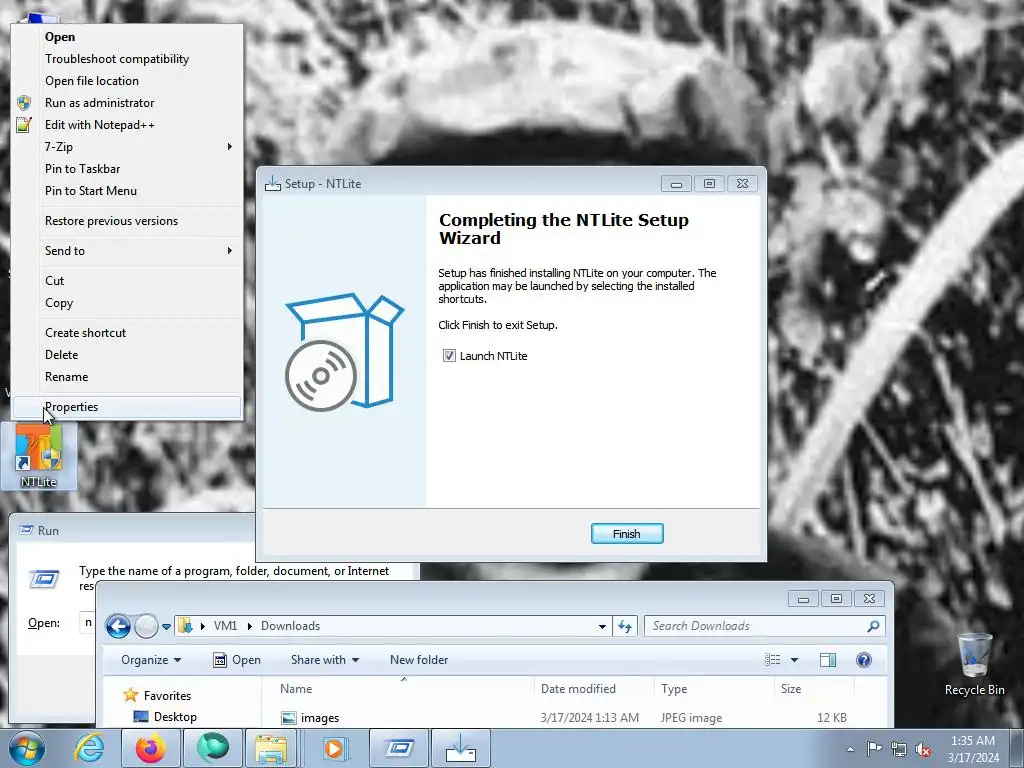Click the Finish button in setup
1024x768 pixels.
point(627,534)
